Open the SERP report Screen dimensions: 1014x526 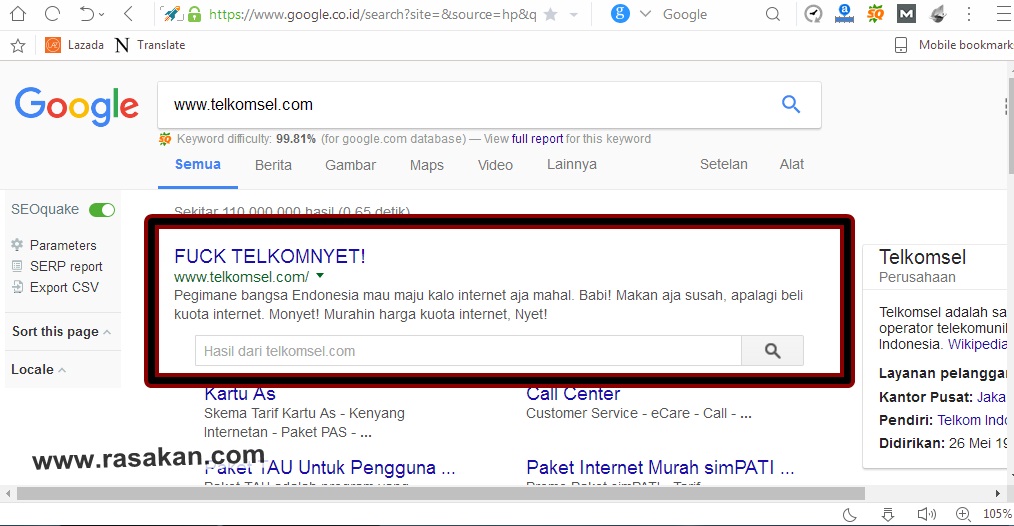(66, 266)
